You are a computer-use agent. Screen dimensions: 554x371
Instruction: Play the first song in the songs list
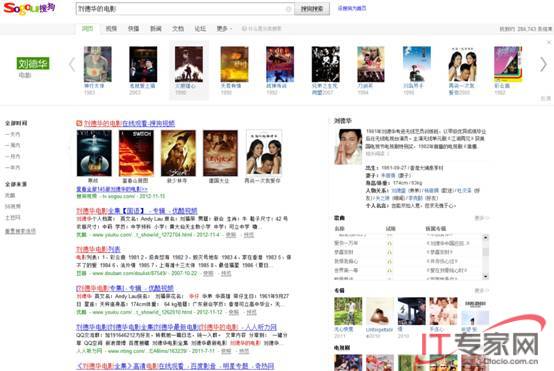click(x=390, y=243)
